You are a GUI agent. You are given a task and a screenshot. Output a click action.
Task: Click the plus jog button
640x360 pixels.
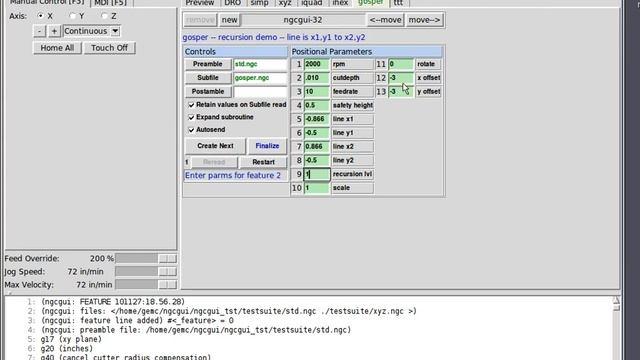coord(54,31)
